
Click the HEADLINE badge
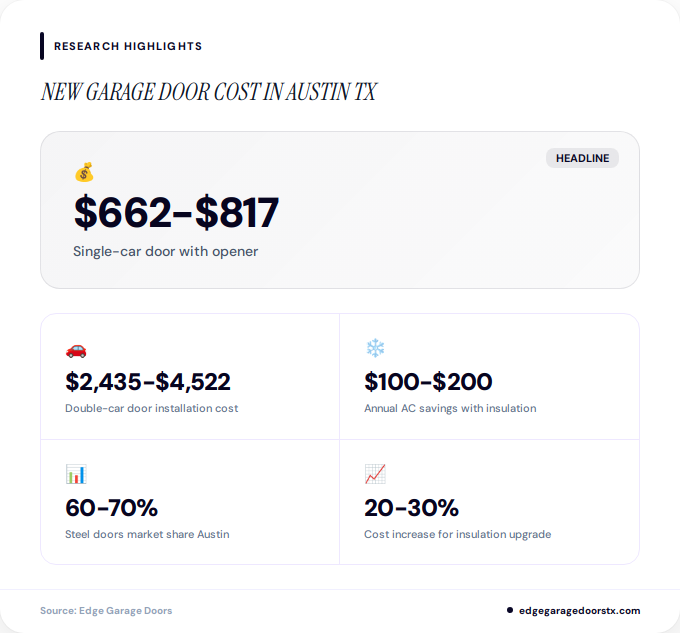[582, 158]
